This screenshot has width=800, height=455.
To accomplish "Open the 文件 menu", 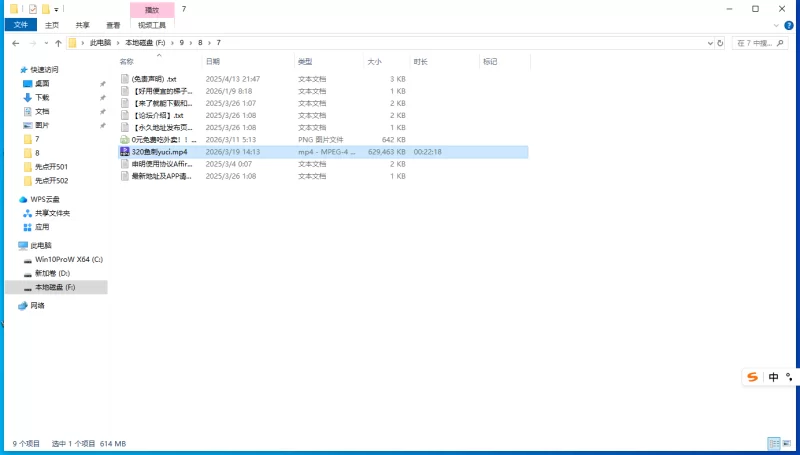I will click(x=18, y=25).
